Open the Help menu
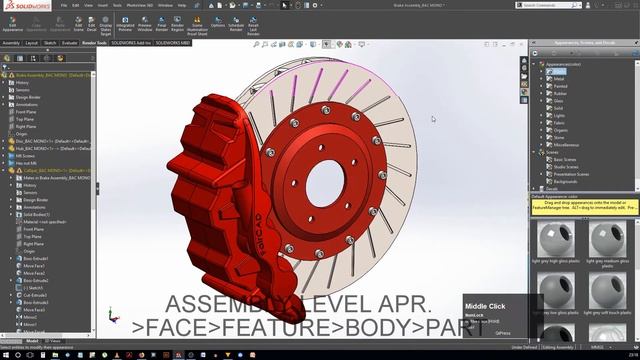 click(182, 6)
